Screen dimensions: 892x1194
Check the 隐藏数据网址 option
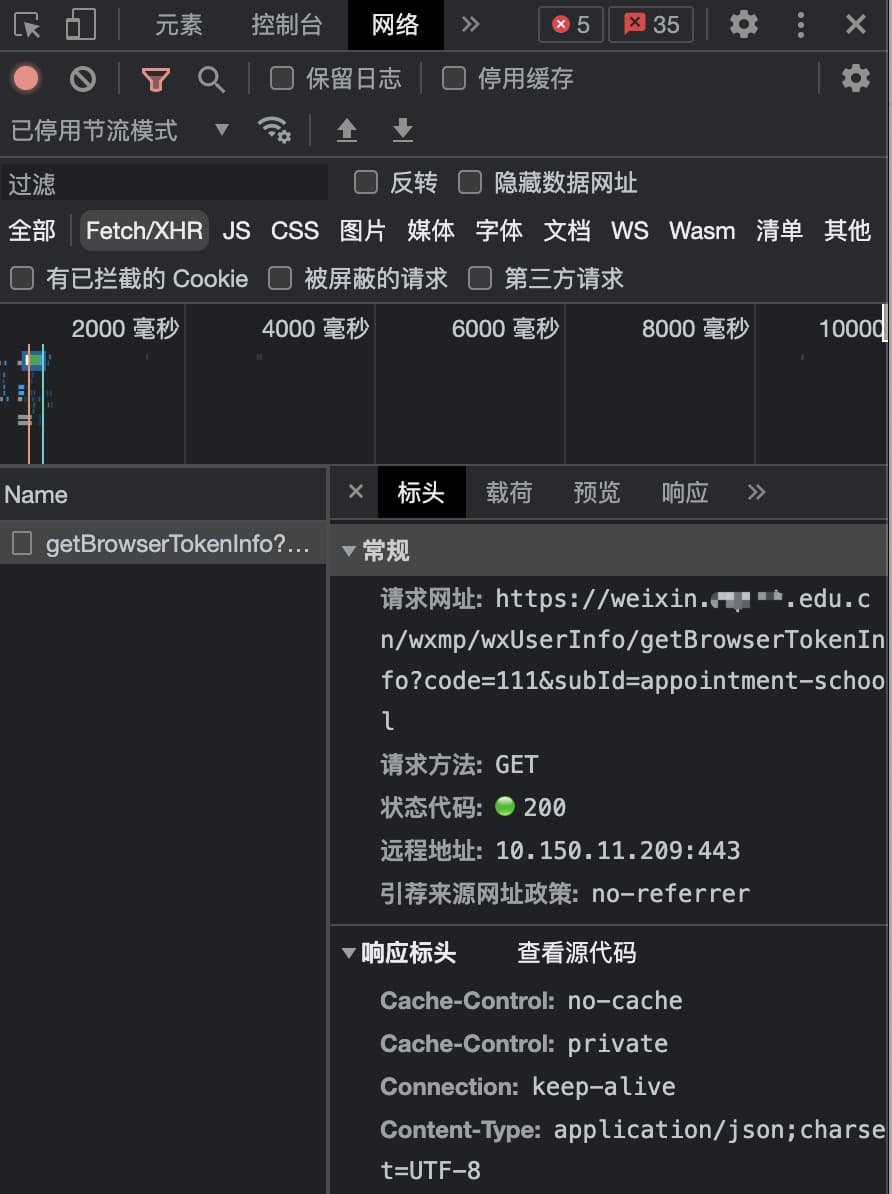[470, 182]
